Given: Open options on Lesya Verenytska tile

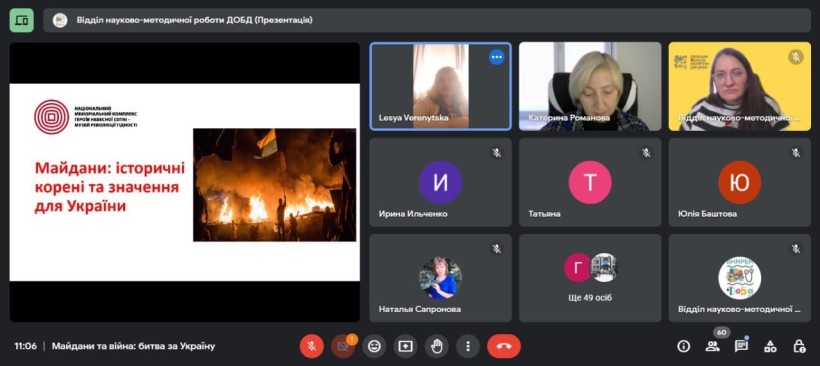Looking at the screenshot, I should point(496,57).
